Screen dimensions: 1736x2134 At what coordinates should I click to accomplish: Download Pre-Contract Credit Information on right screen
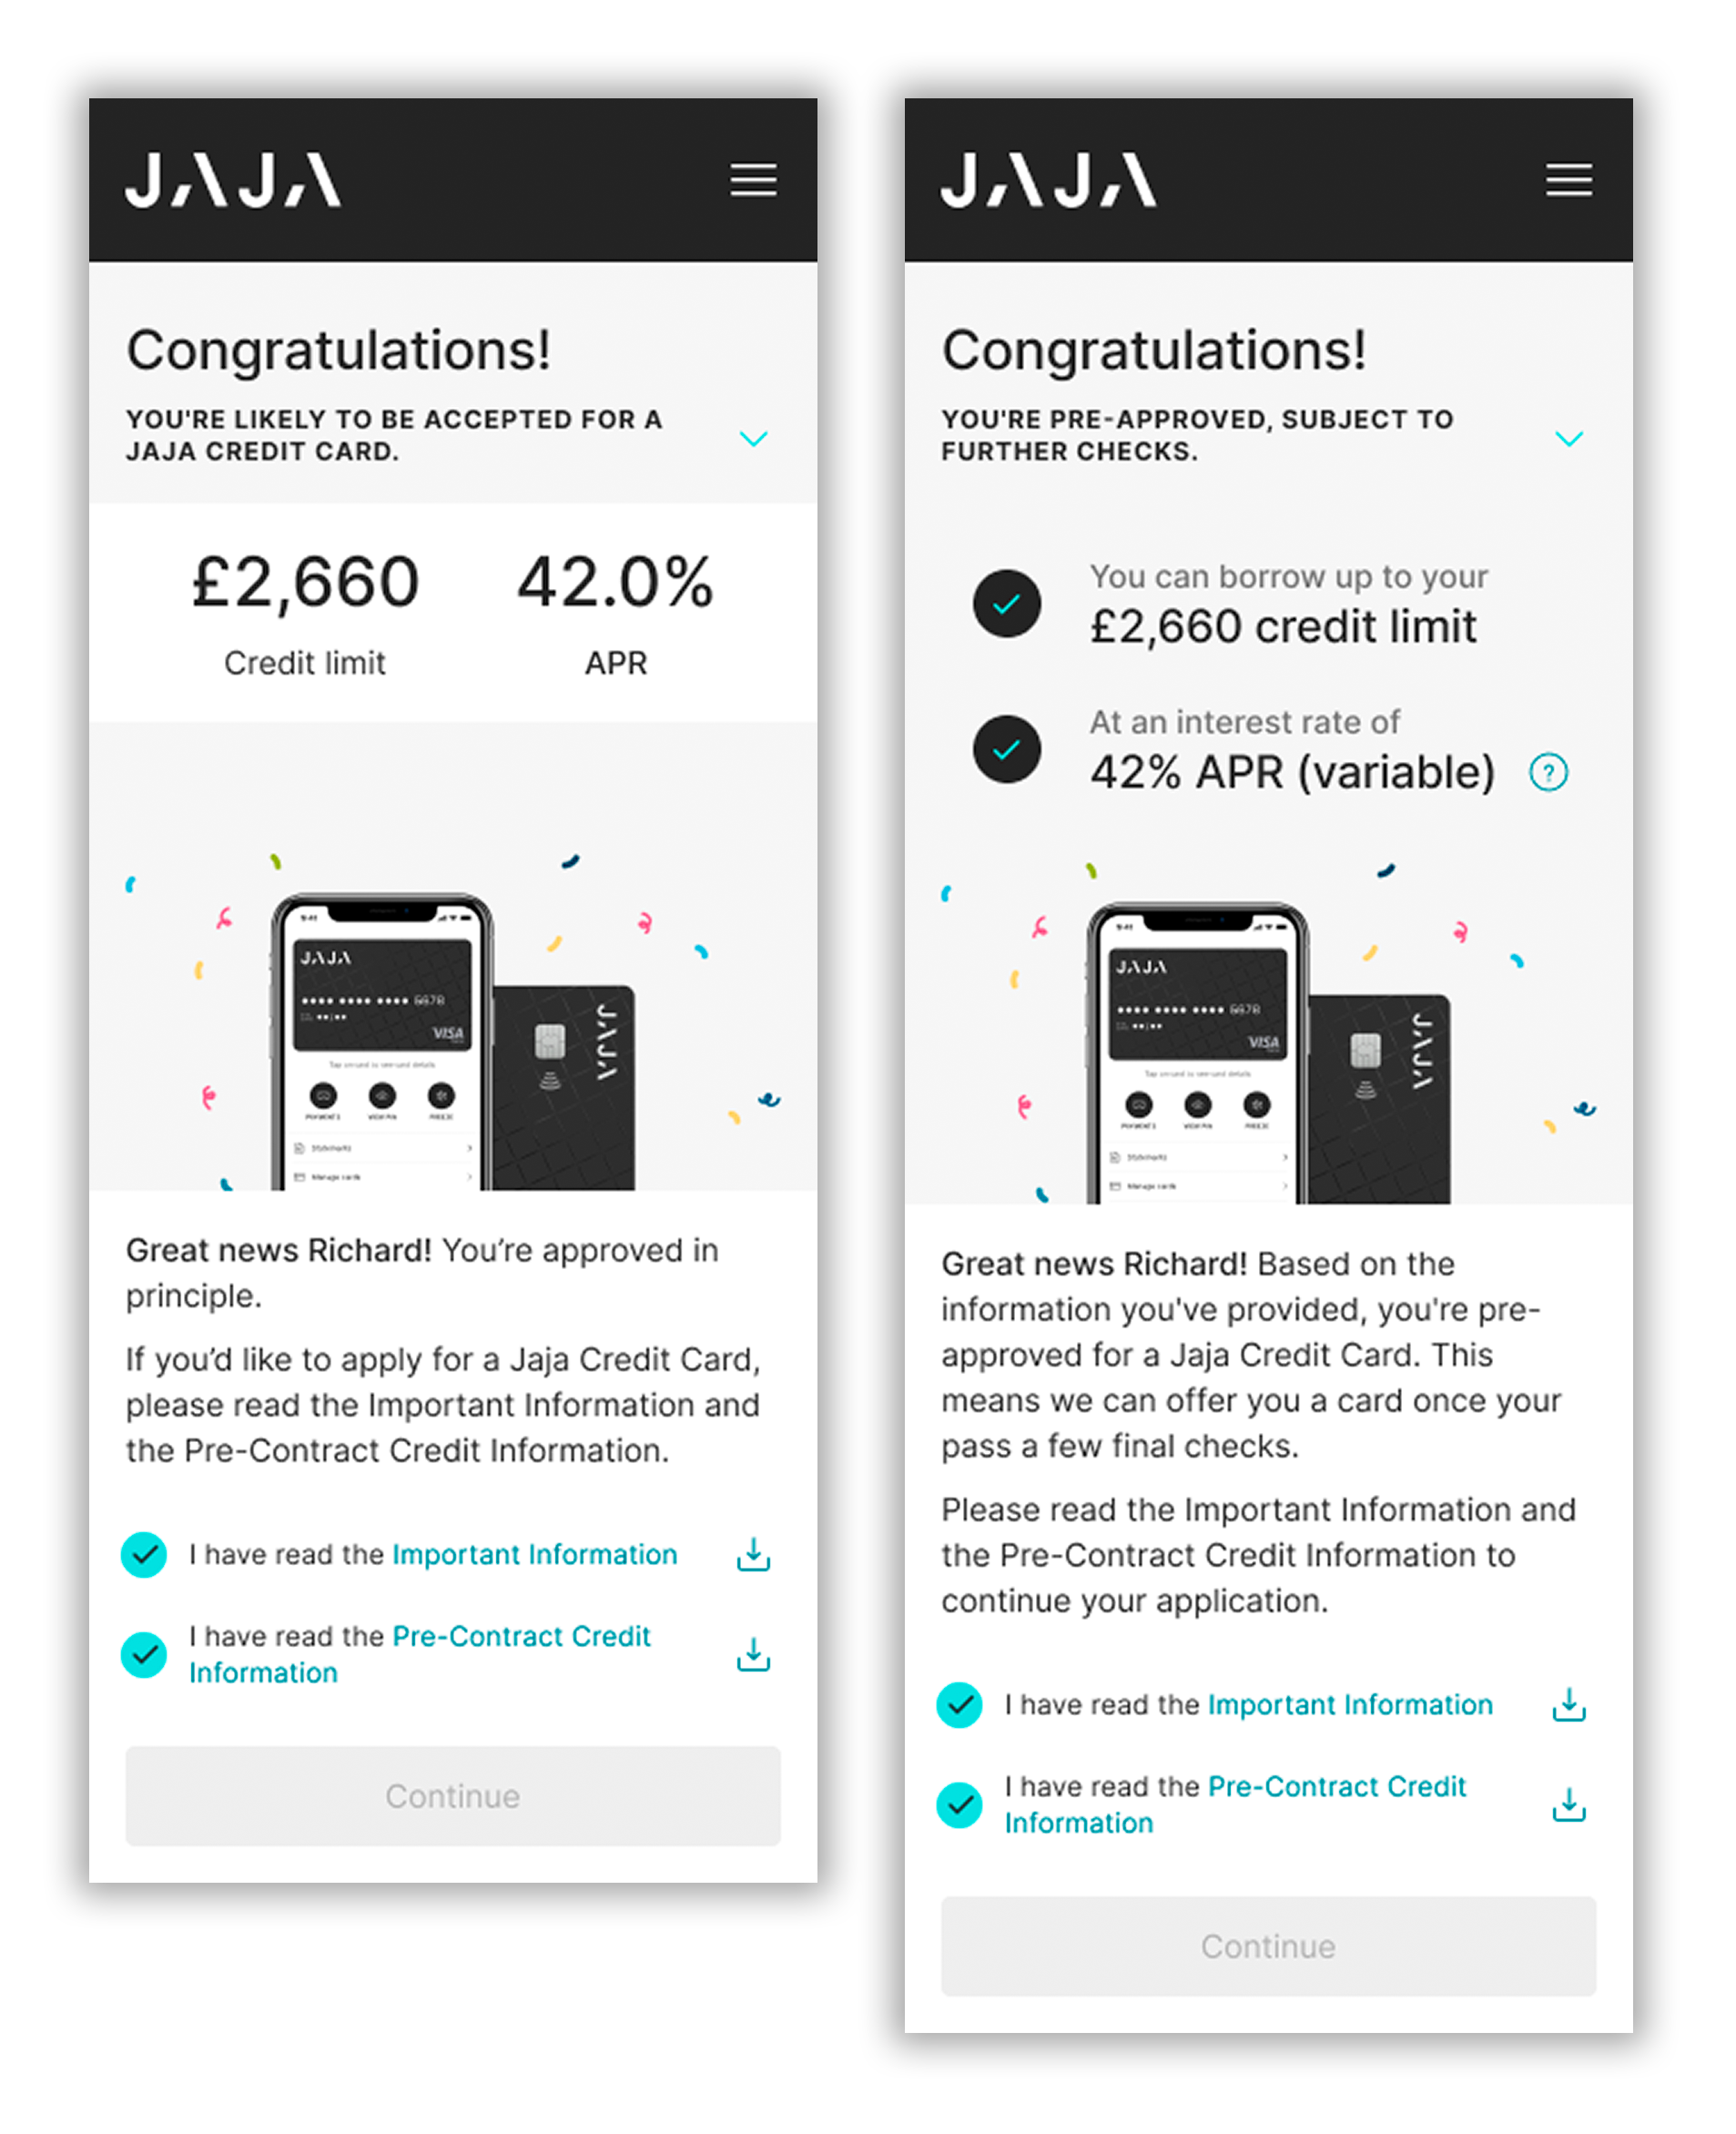1568,1804
